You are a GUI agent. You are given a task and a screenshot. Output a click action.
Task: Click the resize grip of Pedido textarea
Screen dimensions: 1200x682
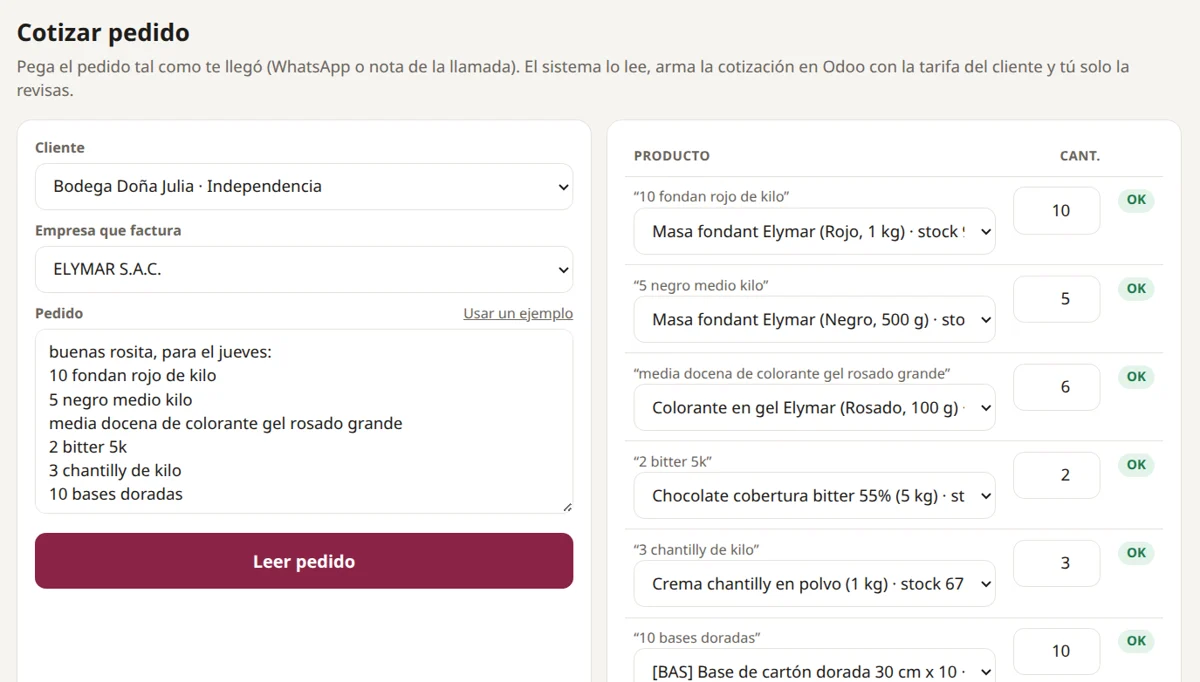click(x=567, y=507)
